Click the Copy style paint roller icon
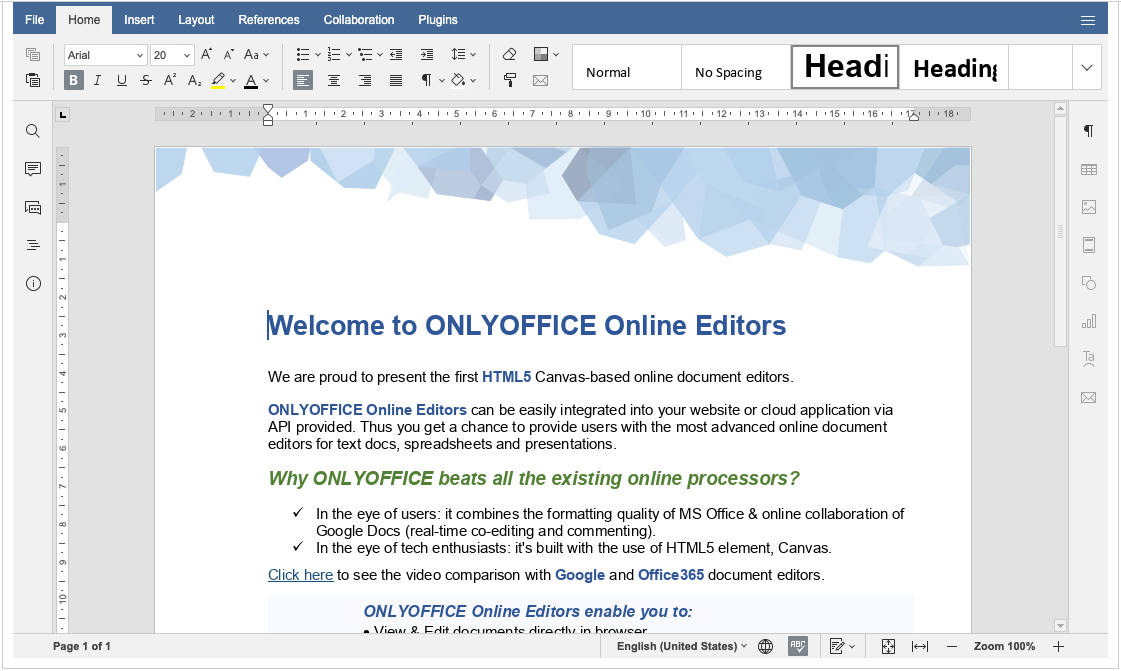The height and width of the screenshot is (671, 1121). pos(510,80)
